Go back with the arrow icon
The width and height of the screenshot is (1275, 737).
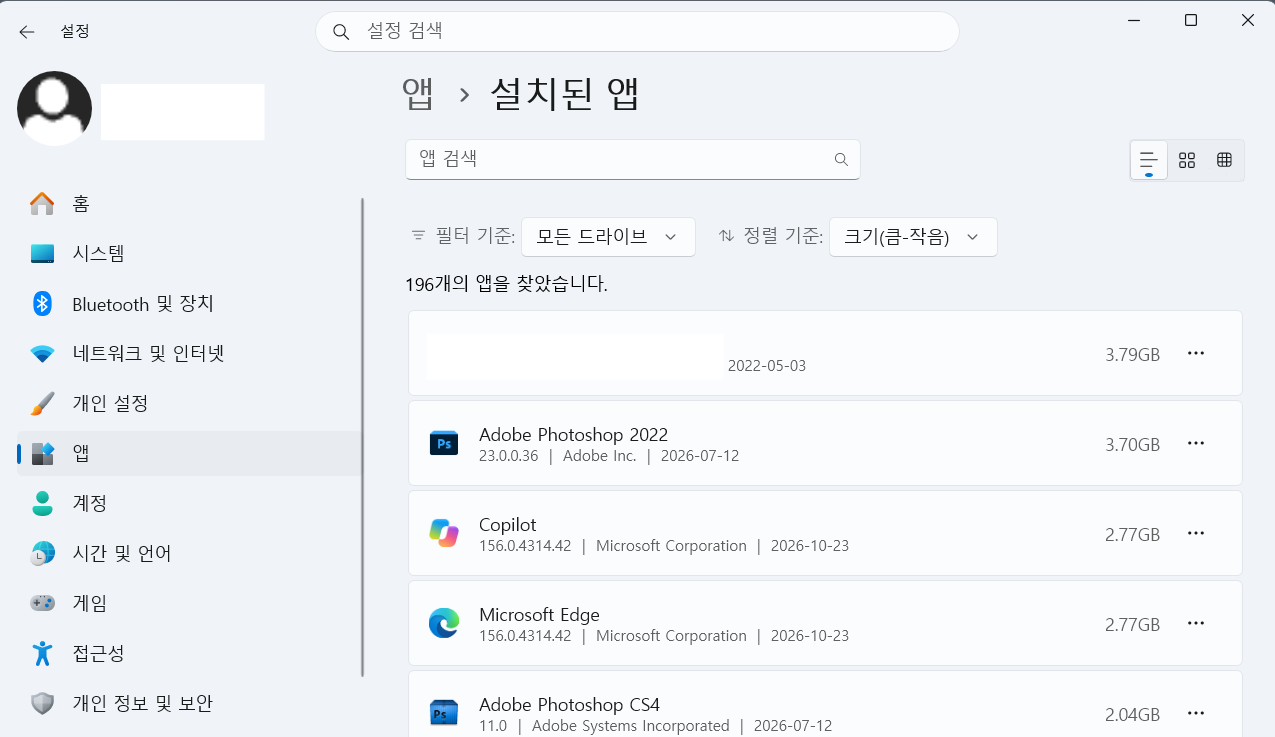coord(27,32)
